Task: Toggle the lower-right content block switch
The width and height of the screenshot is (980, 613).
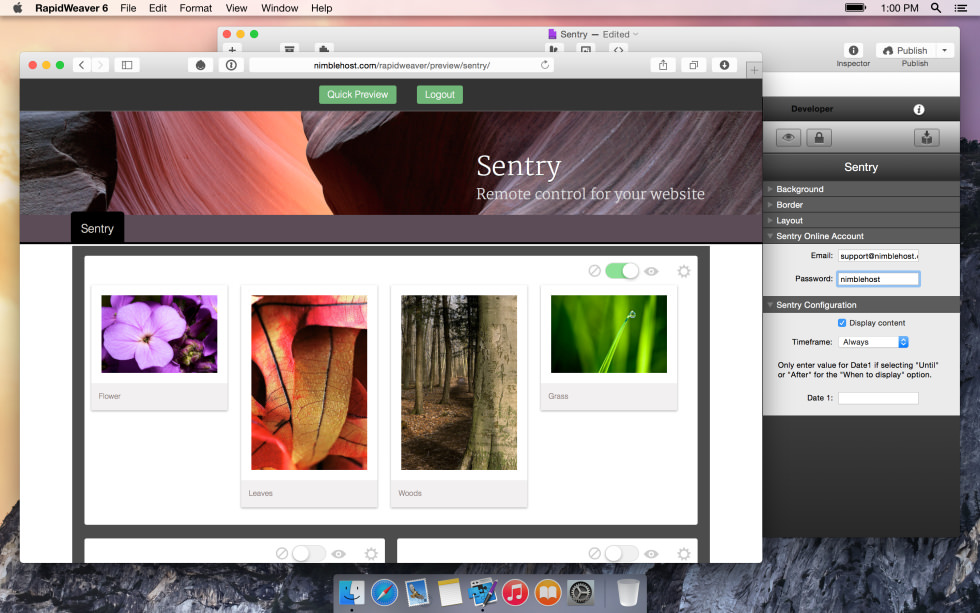Action: (x=622, y=553)
